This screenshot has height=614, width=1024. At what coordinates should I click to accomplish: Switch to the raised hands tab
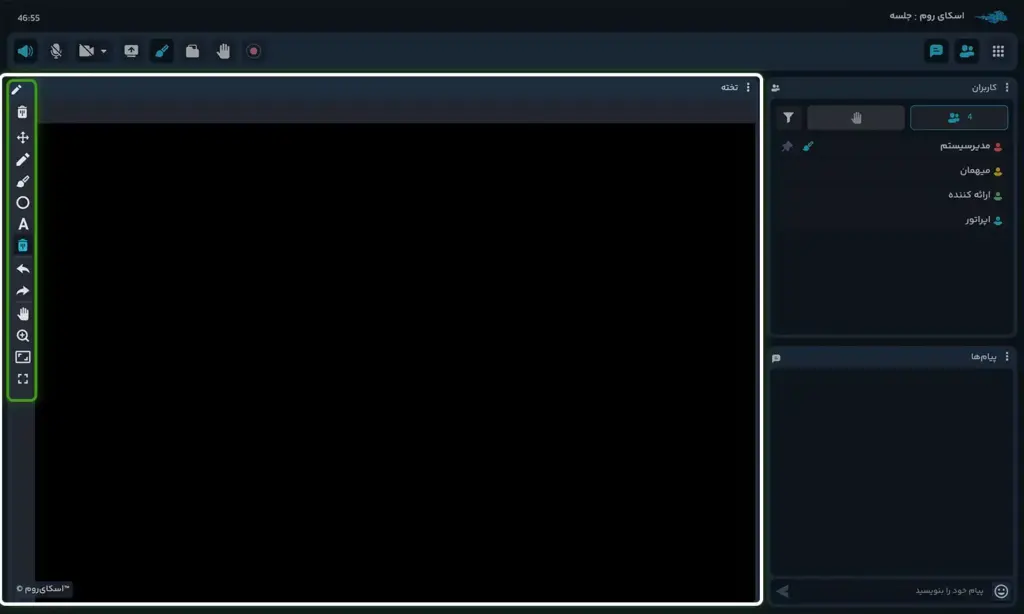[x=856, y=118]
